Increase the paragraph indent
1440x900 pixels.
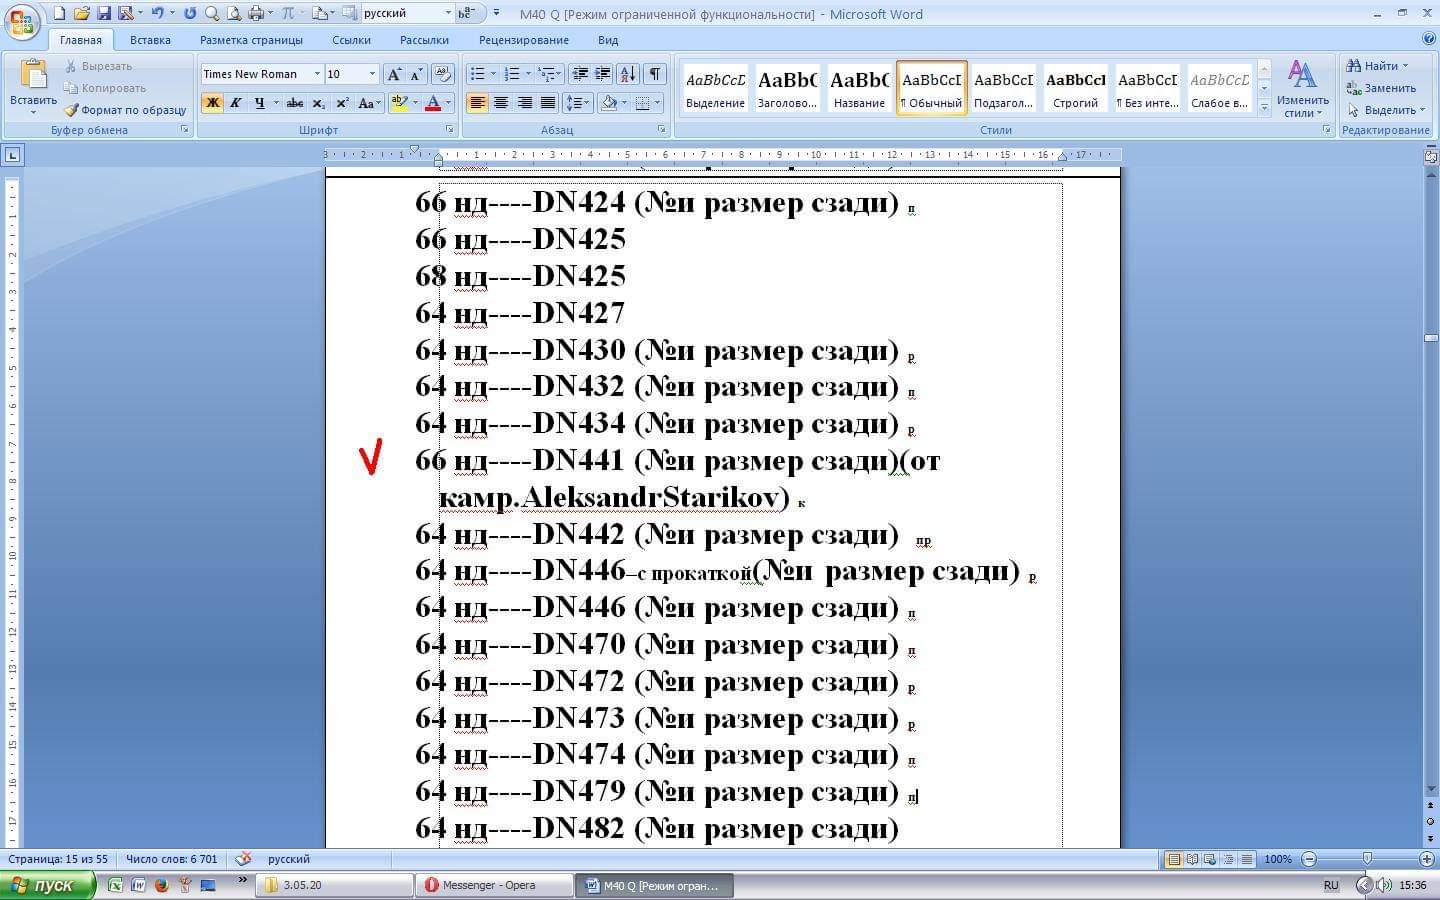[603, 74]
